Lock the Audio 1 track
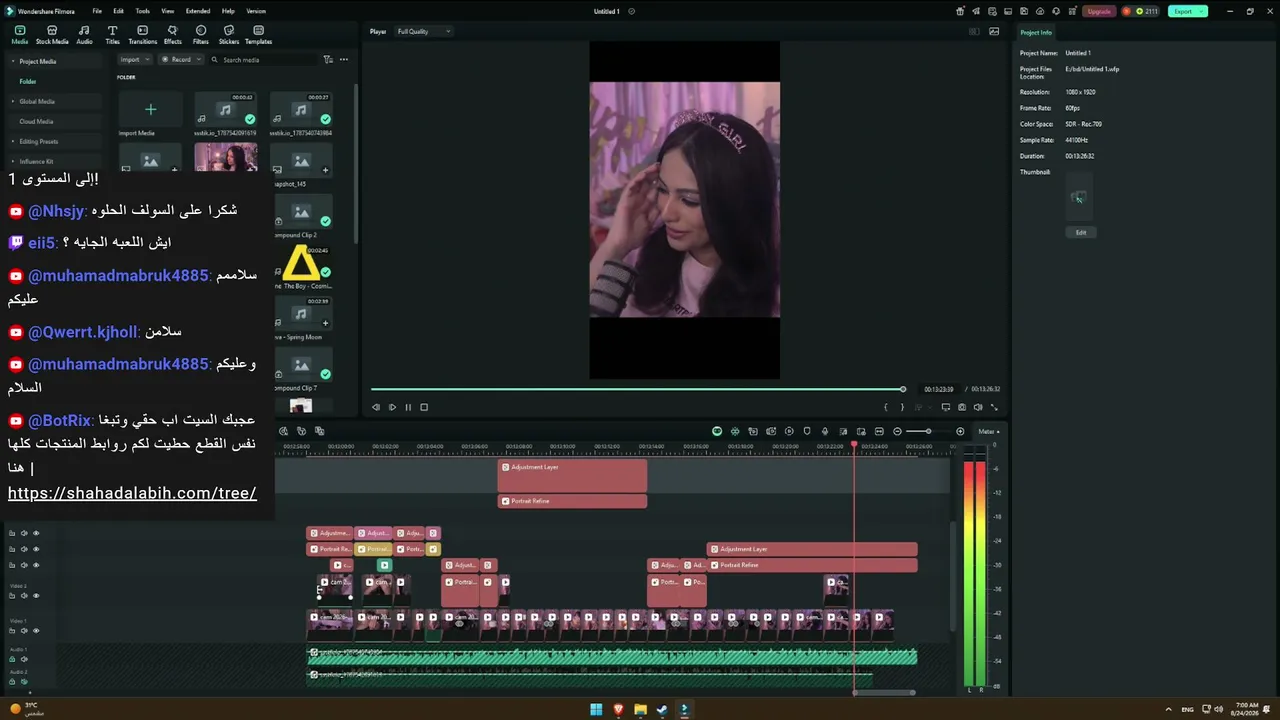The image size is (1280, 720). point(12,660)
